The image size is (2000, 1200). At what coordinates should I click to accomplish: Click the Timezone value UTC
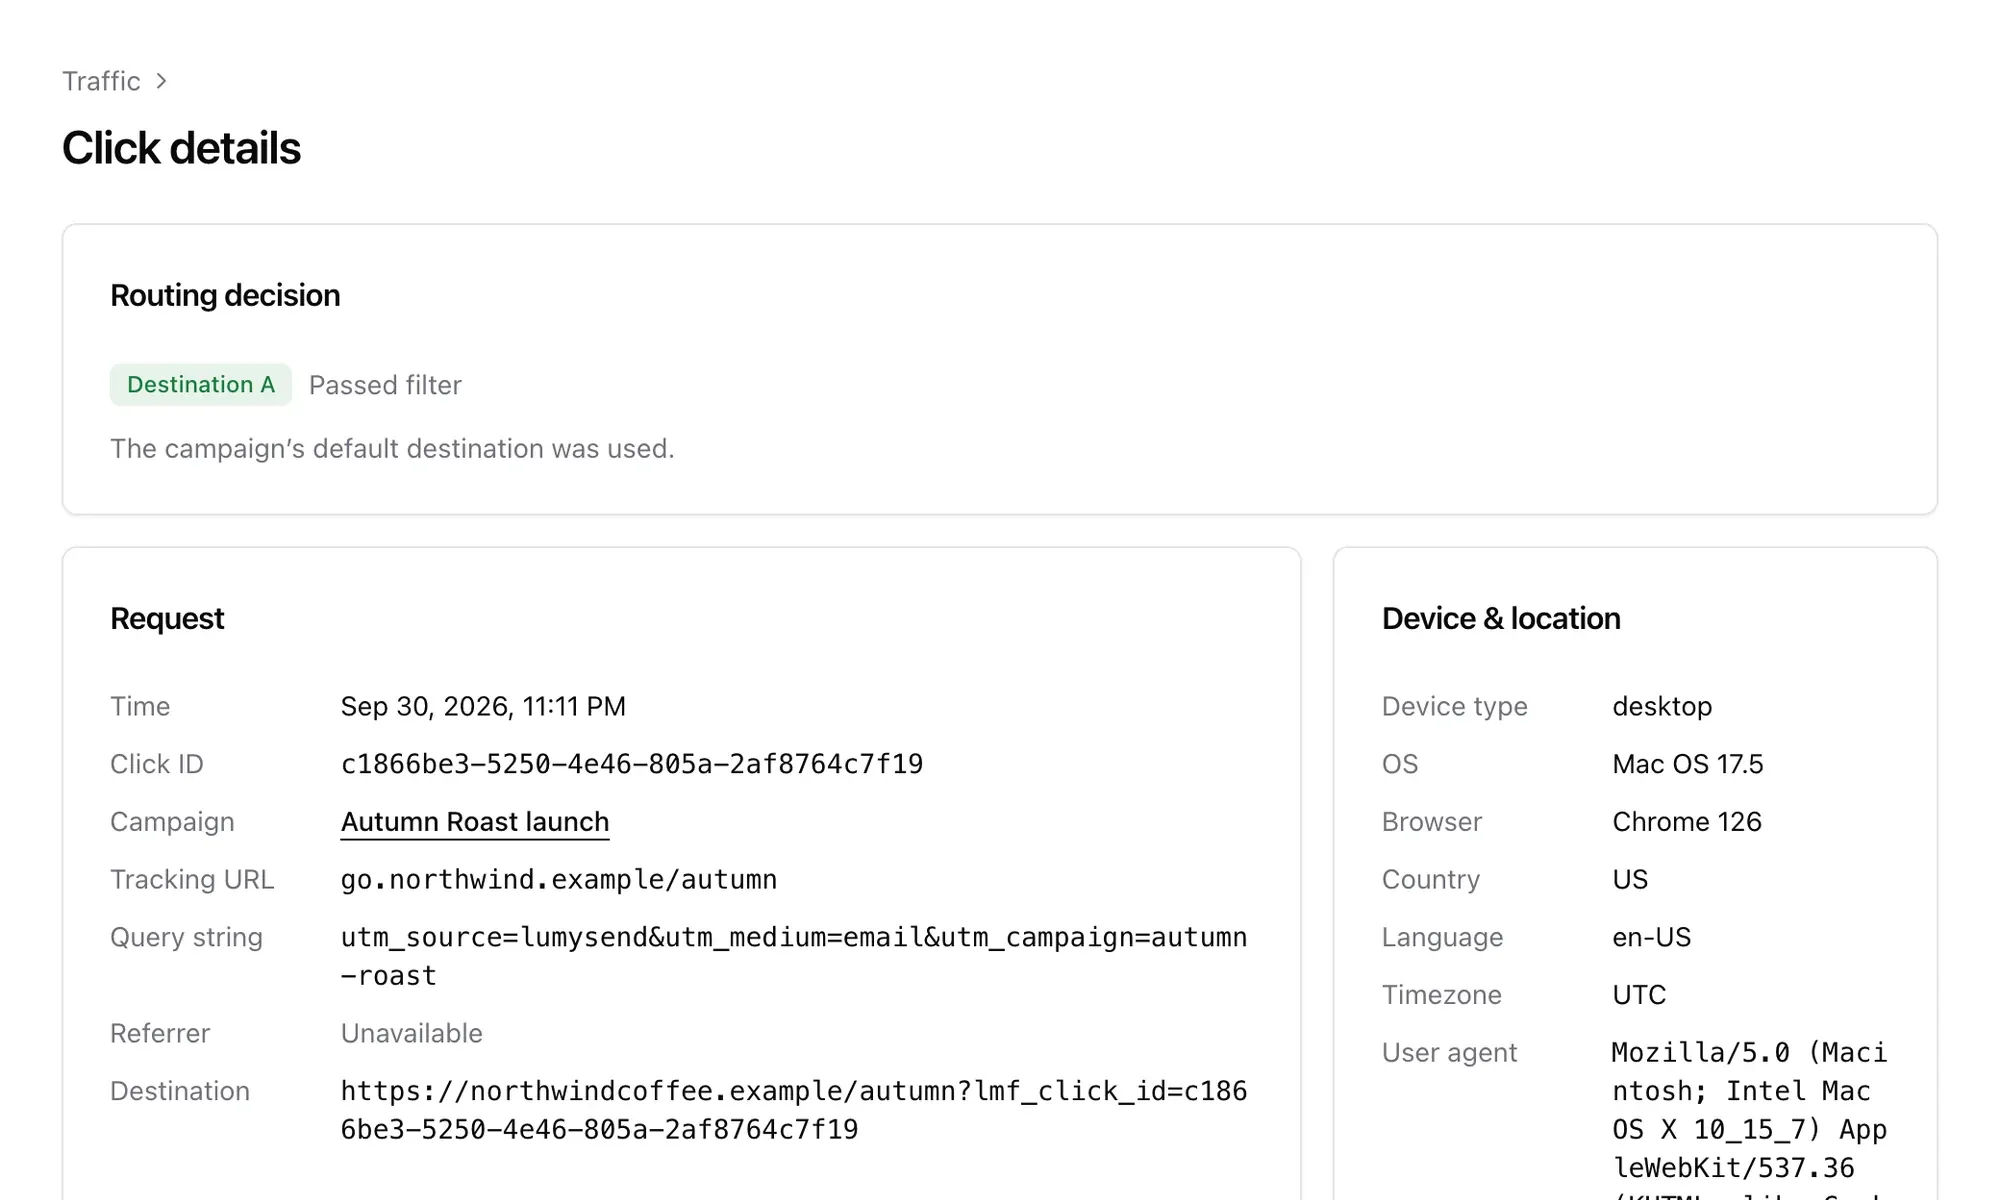1639,995
